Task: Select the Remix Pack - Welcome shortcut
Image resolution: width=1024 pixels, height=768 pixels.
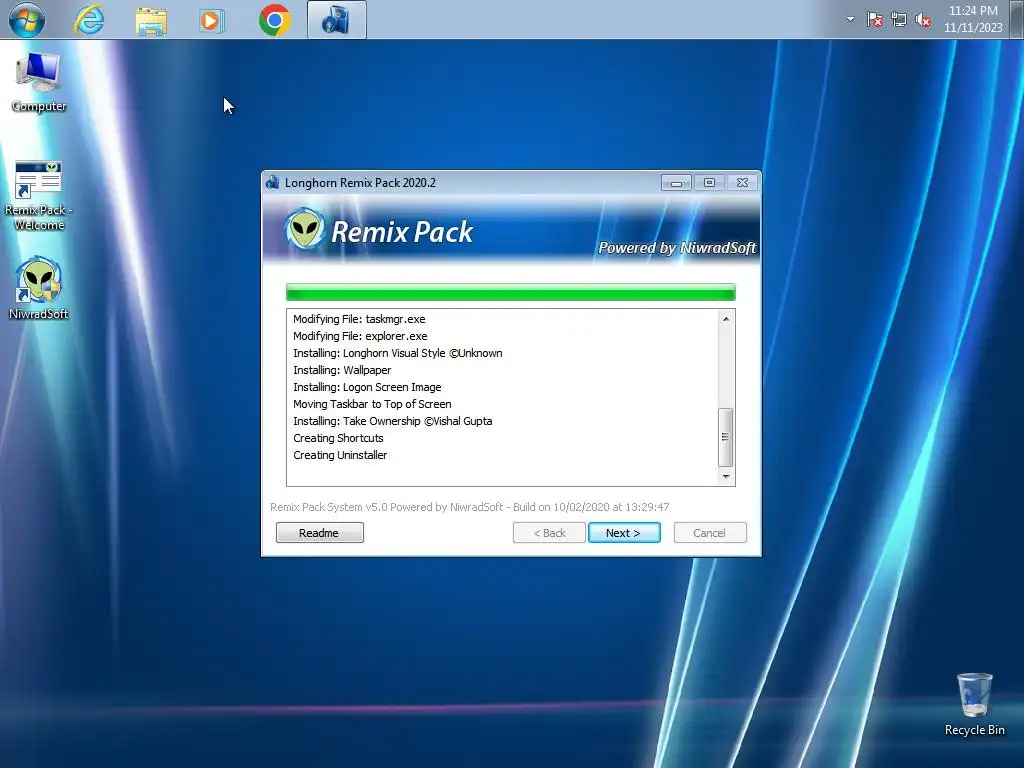Action: pyautogui.click(x=39, y=196)
